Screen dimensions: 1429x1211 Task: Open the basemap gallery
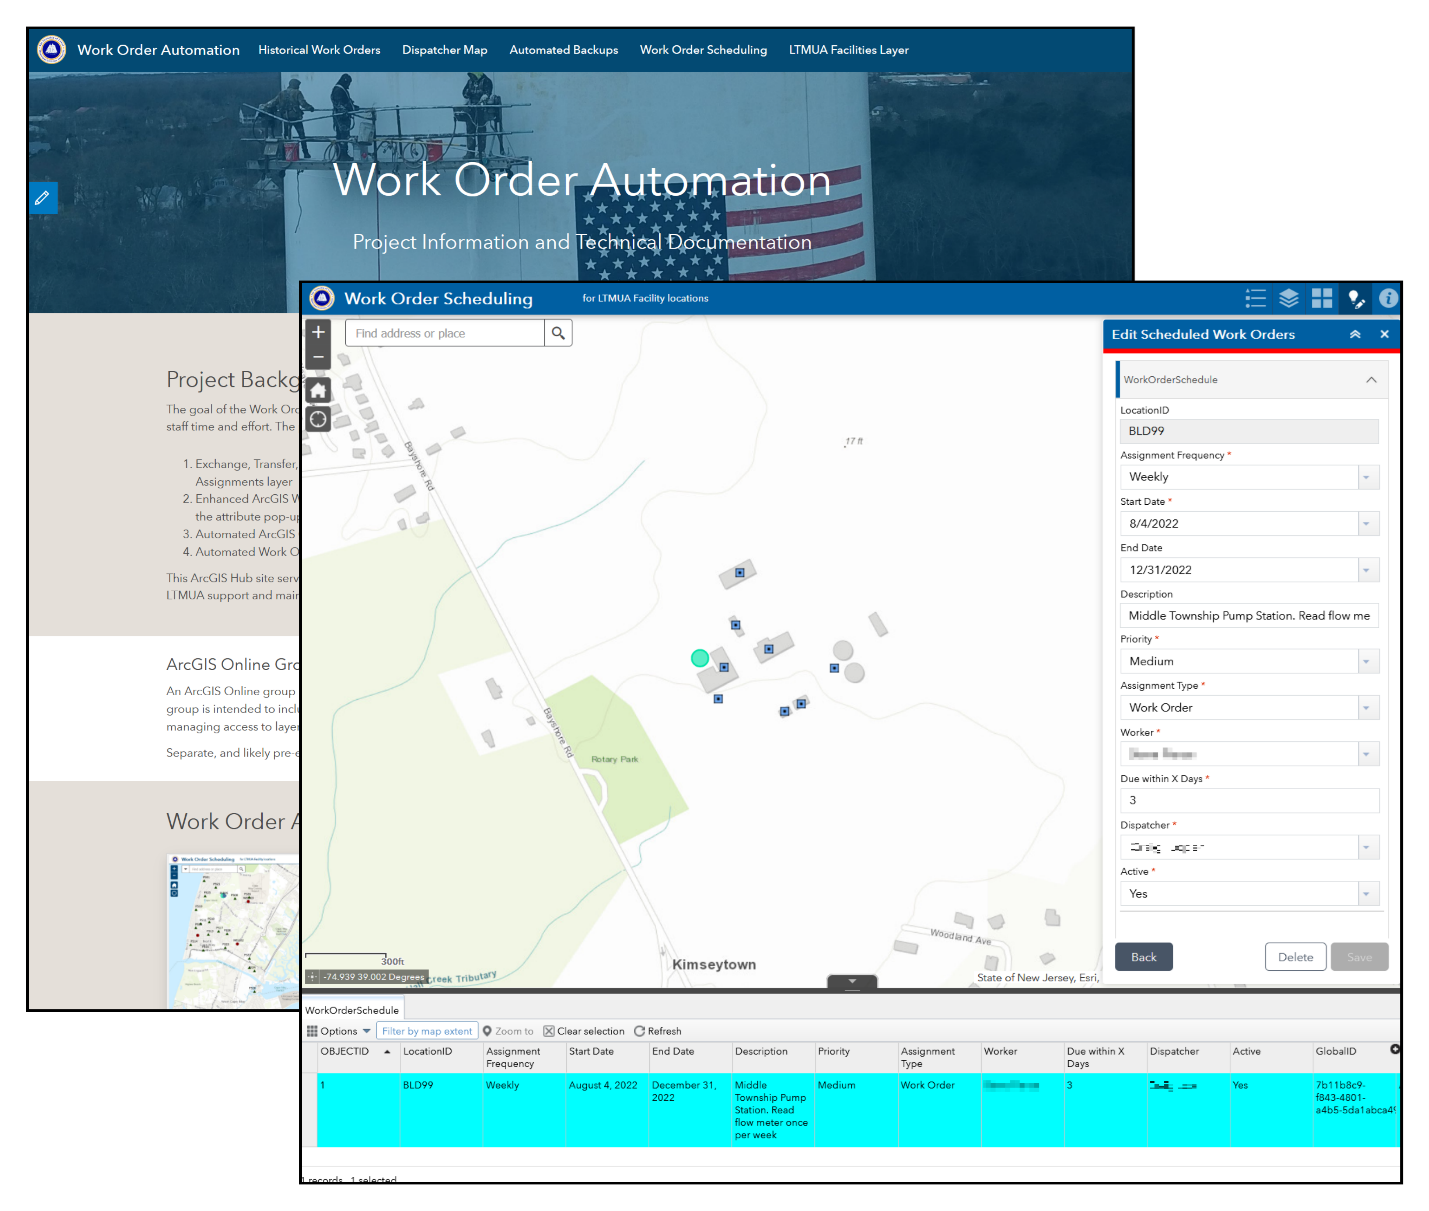coord(1321,298)
